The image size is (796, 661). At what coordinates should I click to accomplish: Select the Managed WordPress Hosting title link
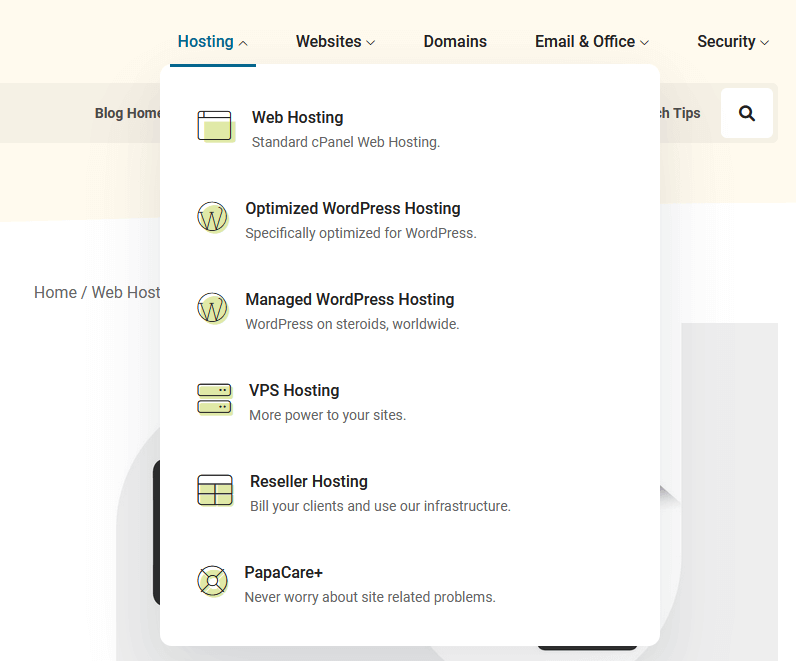pos(350,299)
